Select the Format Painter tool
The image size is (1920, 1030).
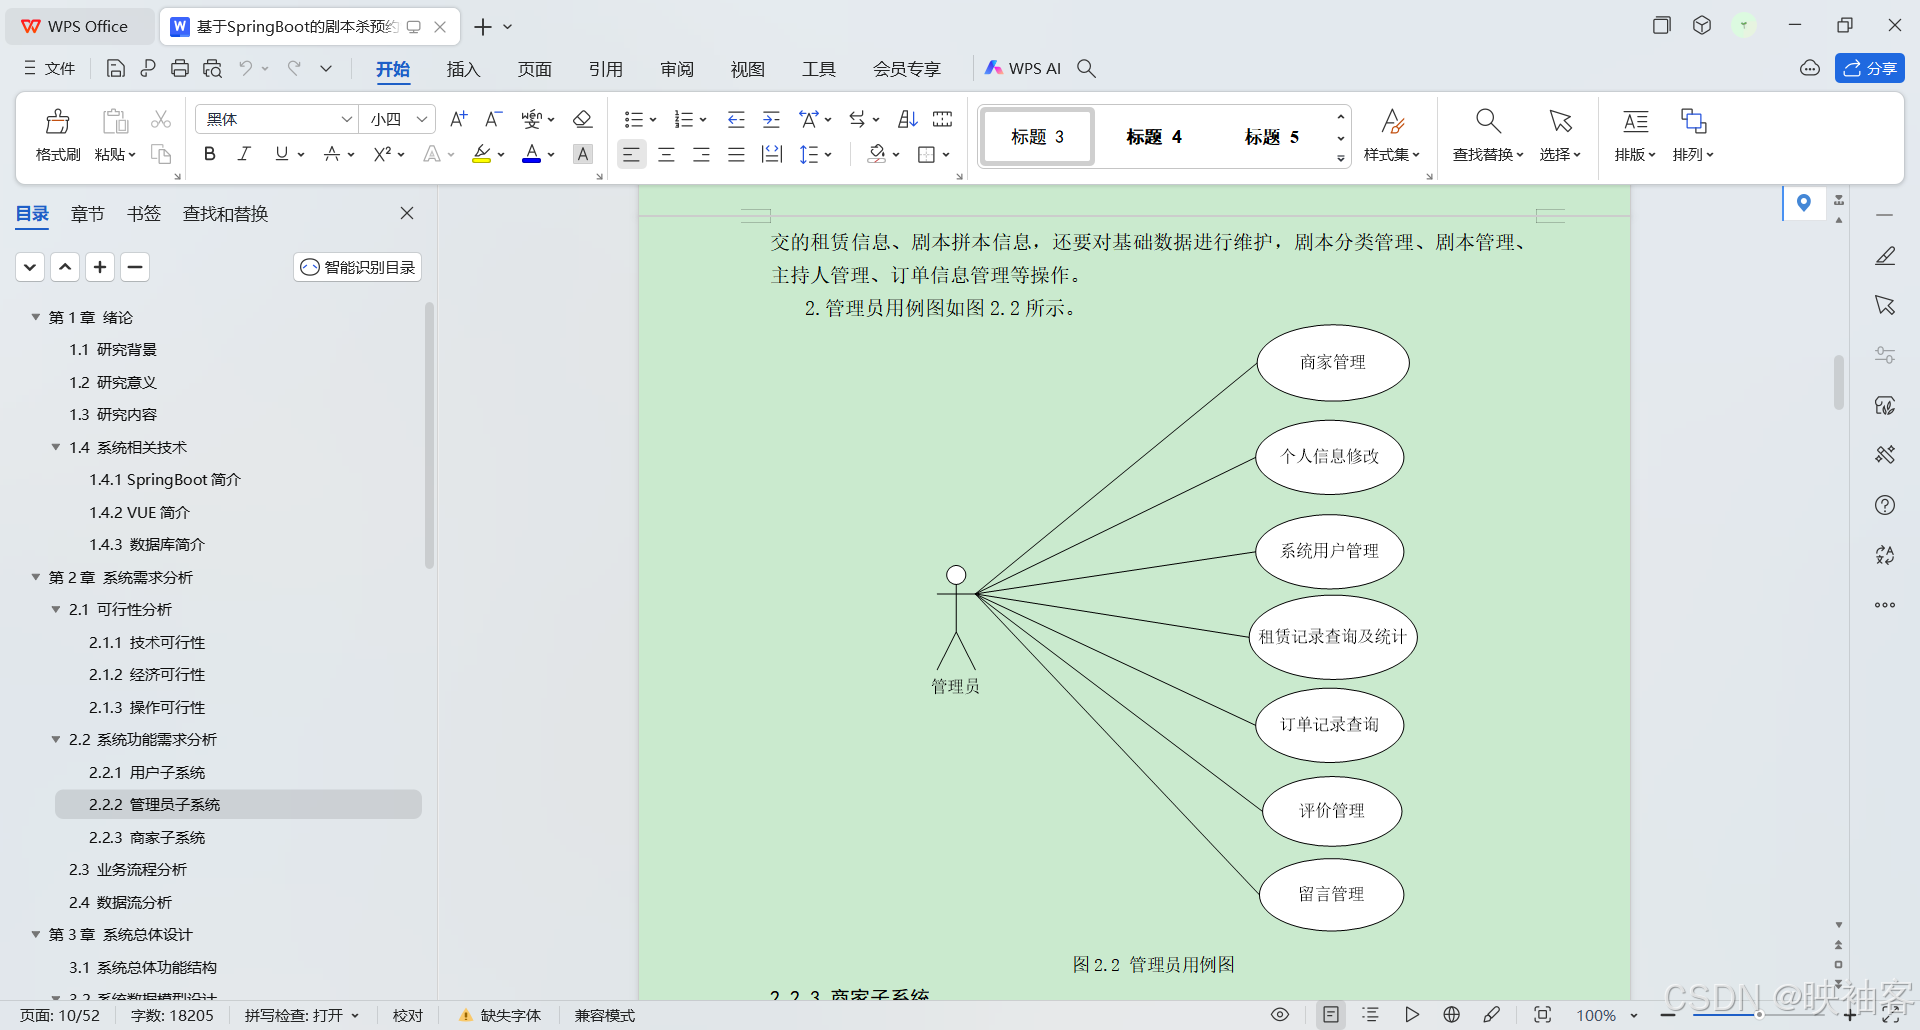click(57, 133)
